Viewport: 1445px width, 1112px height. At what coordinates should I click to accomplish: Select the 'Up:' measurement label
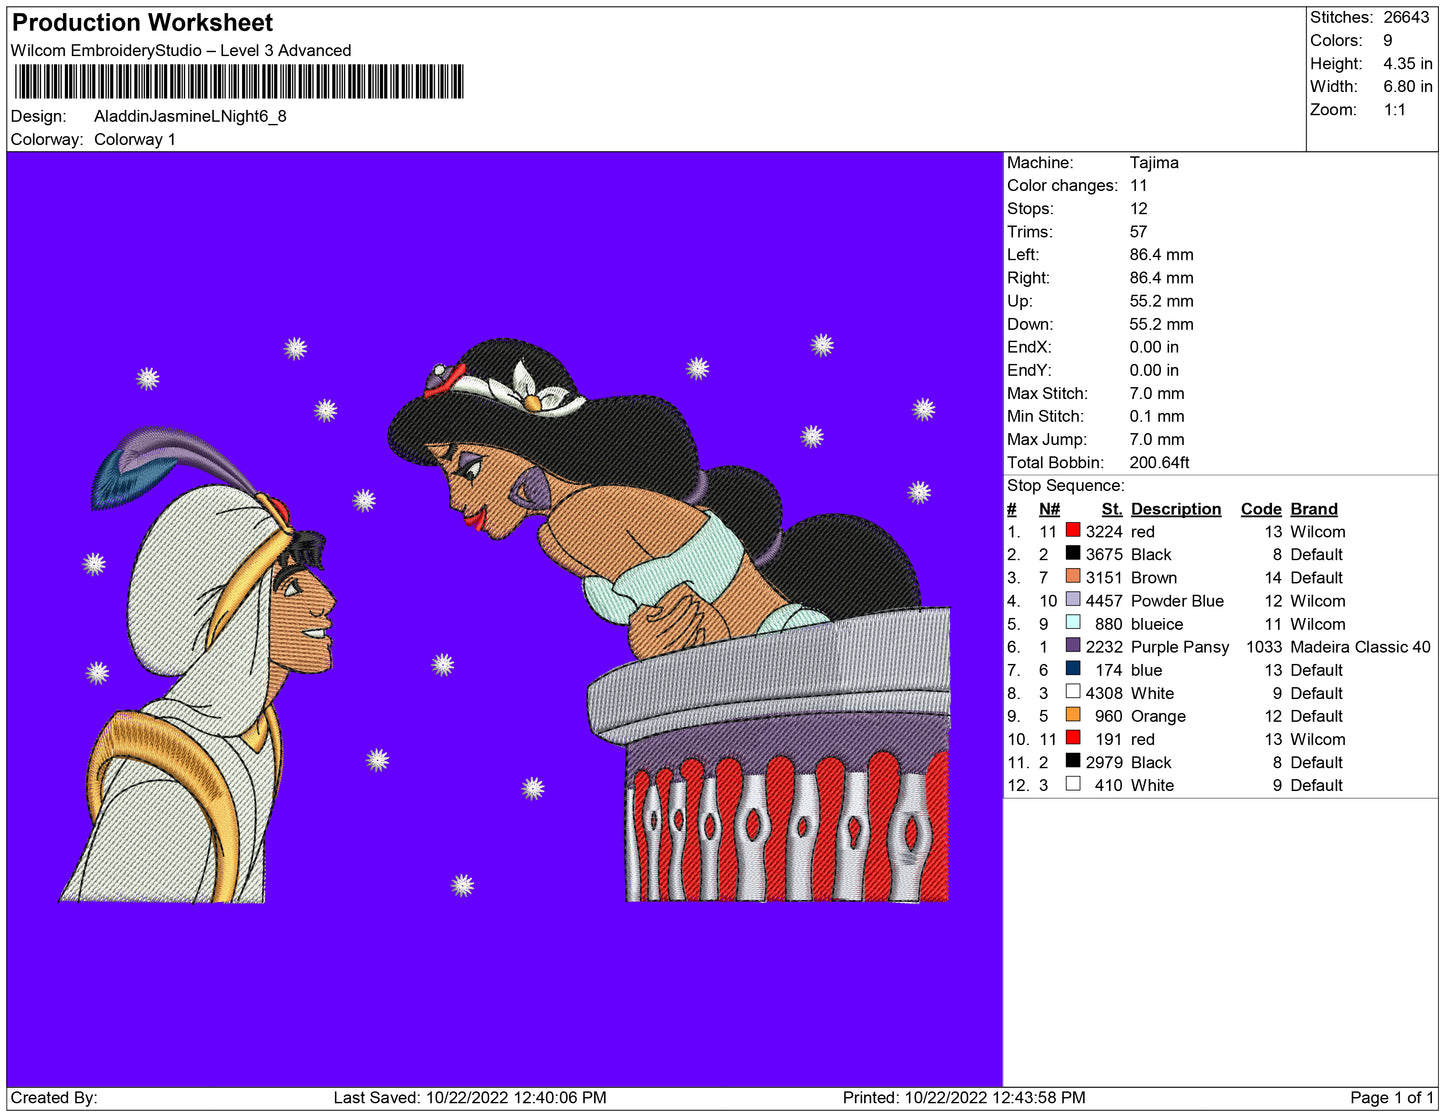coord(1019,300)
